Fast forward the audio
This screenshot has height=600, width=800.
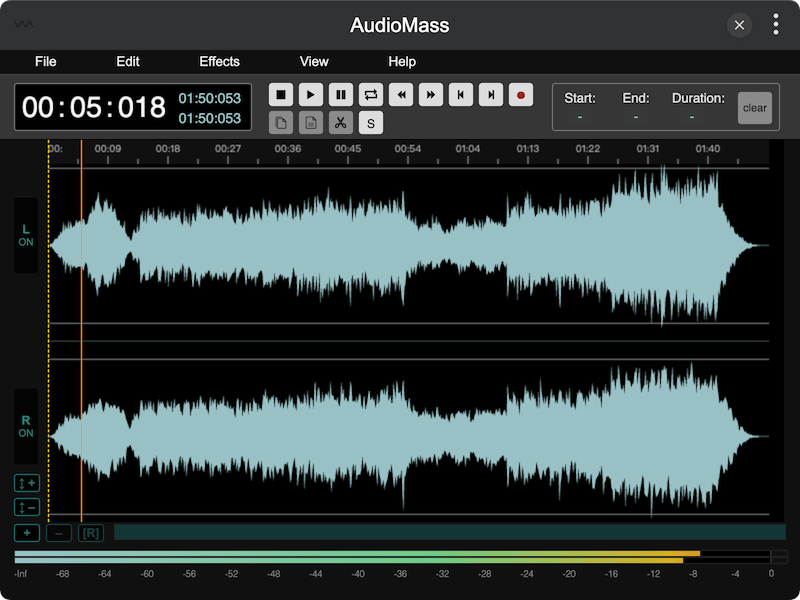point(431,95)
